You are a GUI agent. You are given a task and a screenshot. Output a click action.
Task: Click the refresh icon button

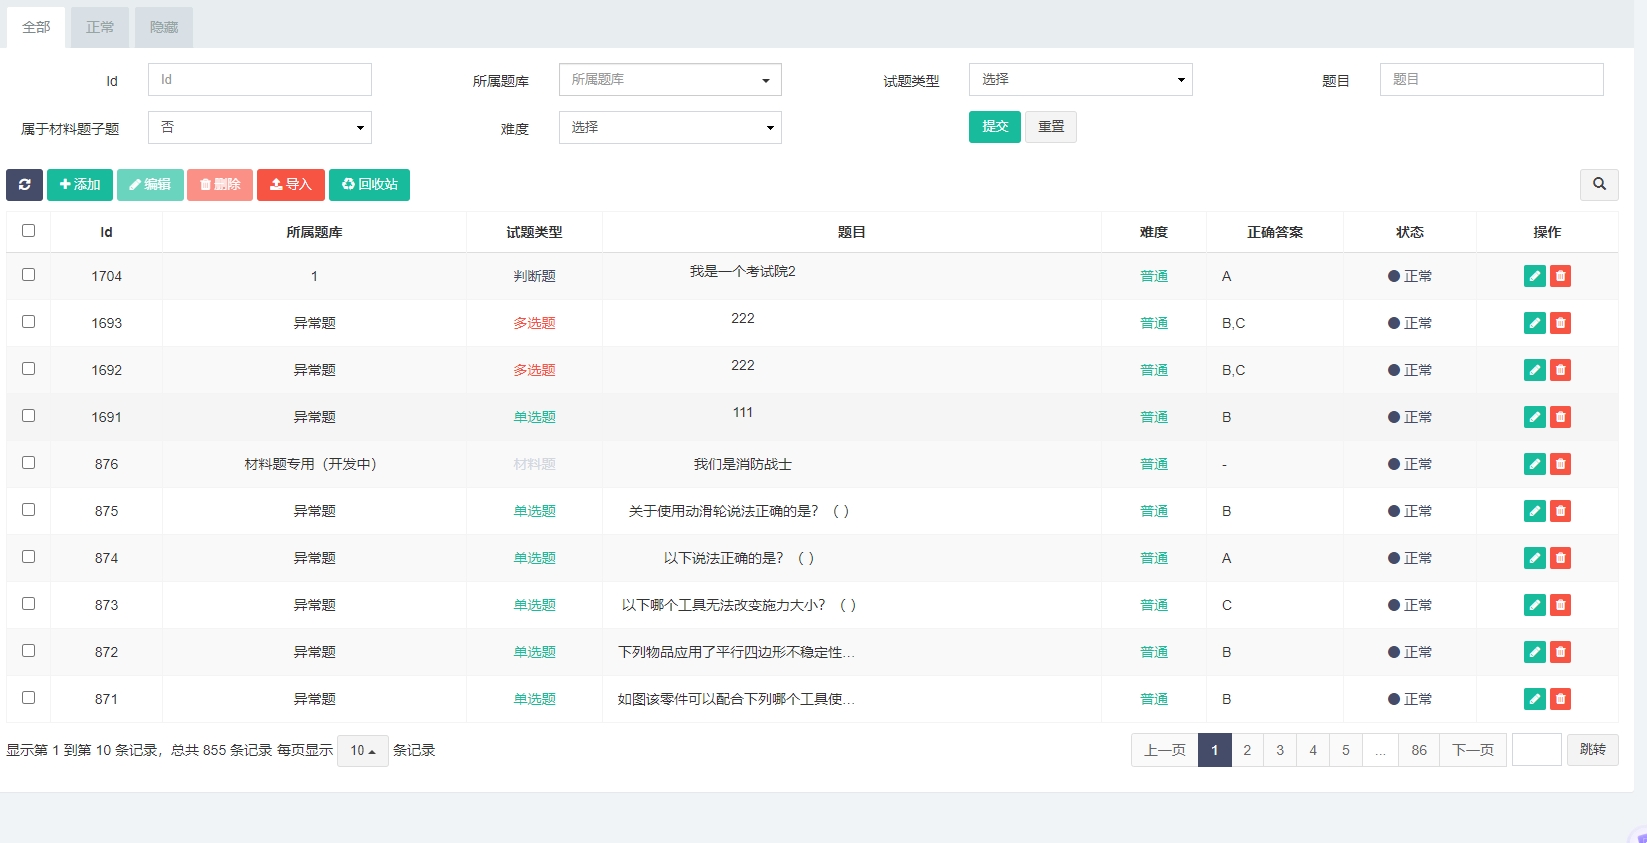(24, 184)
